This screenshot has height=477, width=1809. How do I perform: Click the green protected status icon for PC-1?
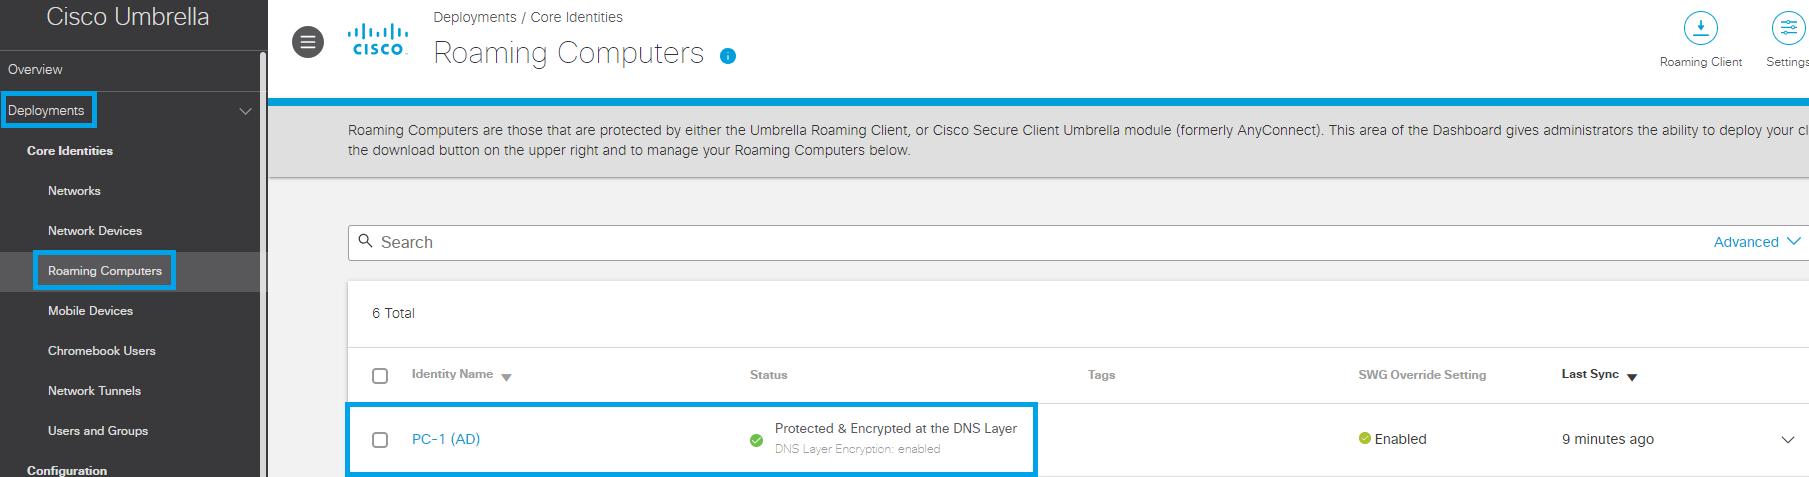coord(756,440)
